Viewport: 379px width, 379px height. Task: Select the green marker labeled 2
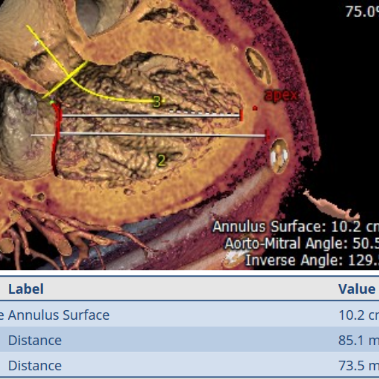click(161, 161)
